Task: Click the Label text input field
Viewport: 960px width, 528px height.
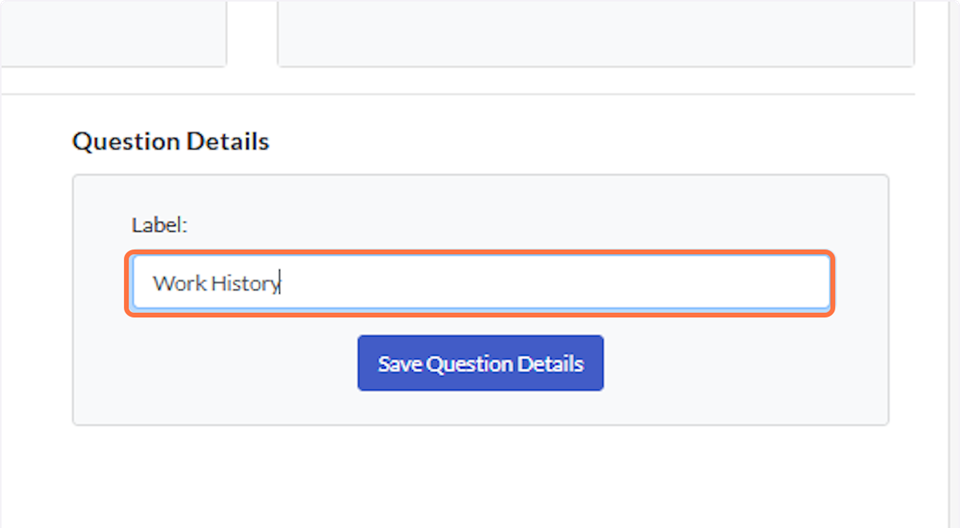Action: [480, 283]
